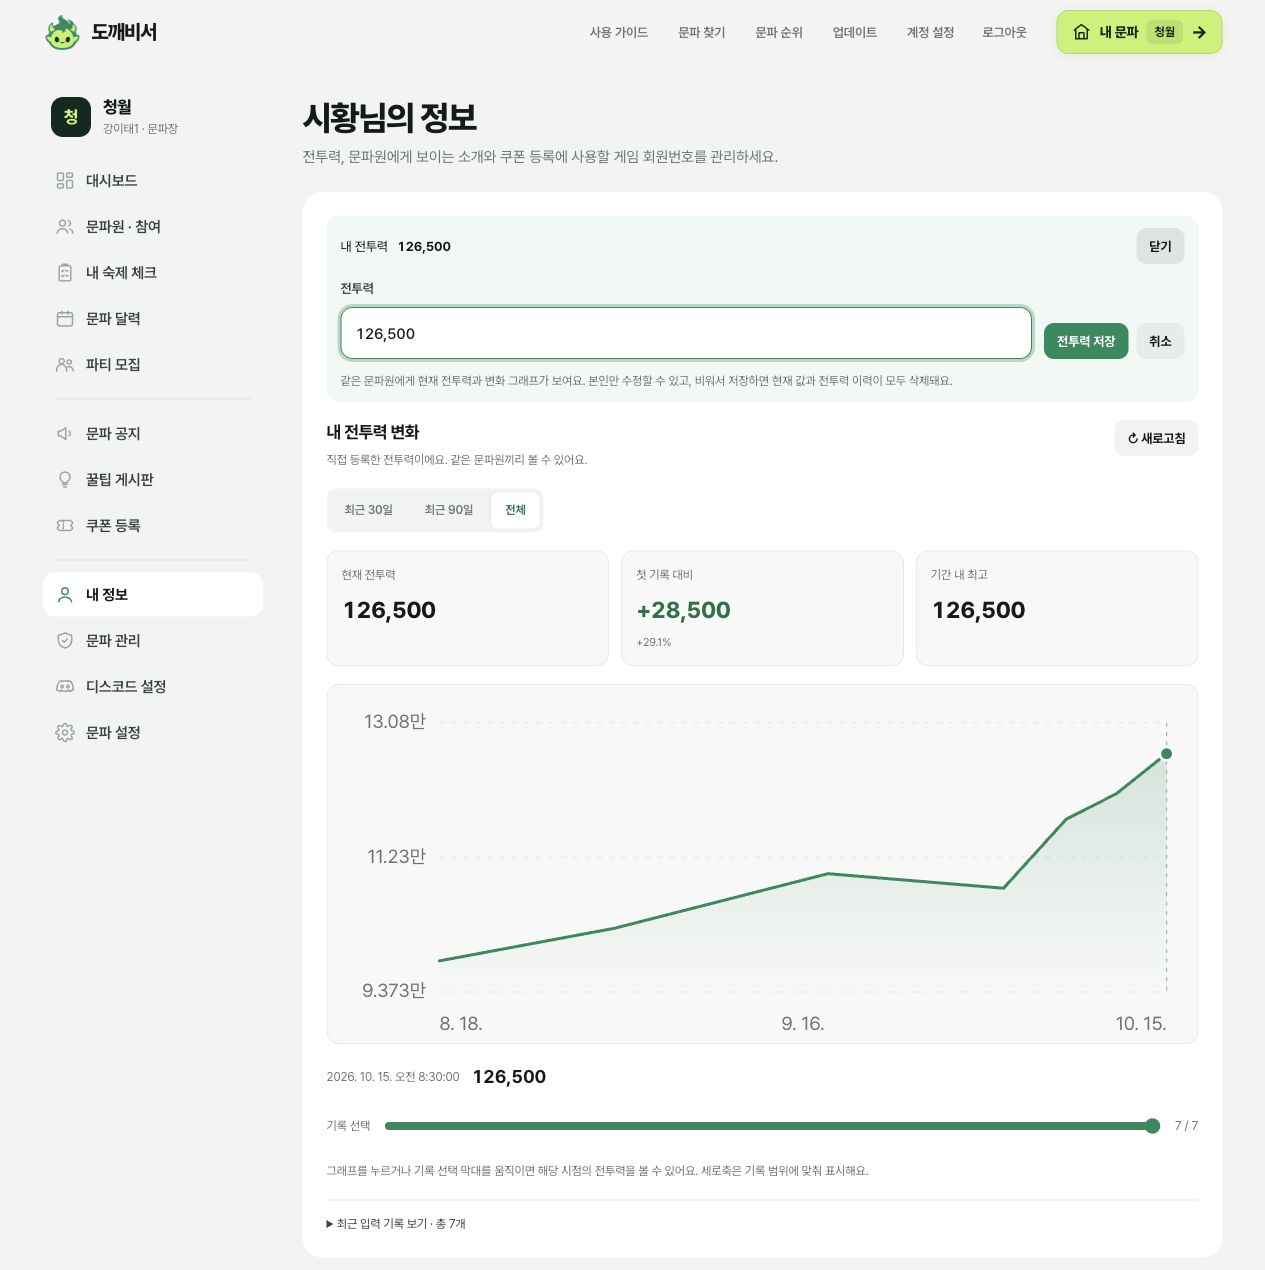The width and height of the screenshot is (1265, 1270).
Task: Click the 시황님의 정보 page heading
Action: pyautogui.click(x=390, y=118)
